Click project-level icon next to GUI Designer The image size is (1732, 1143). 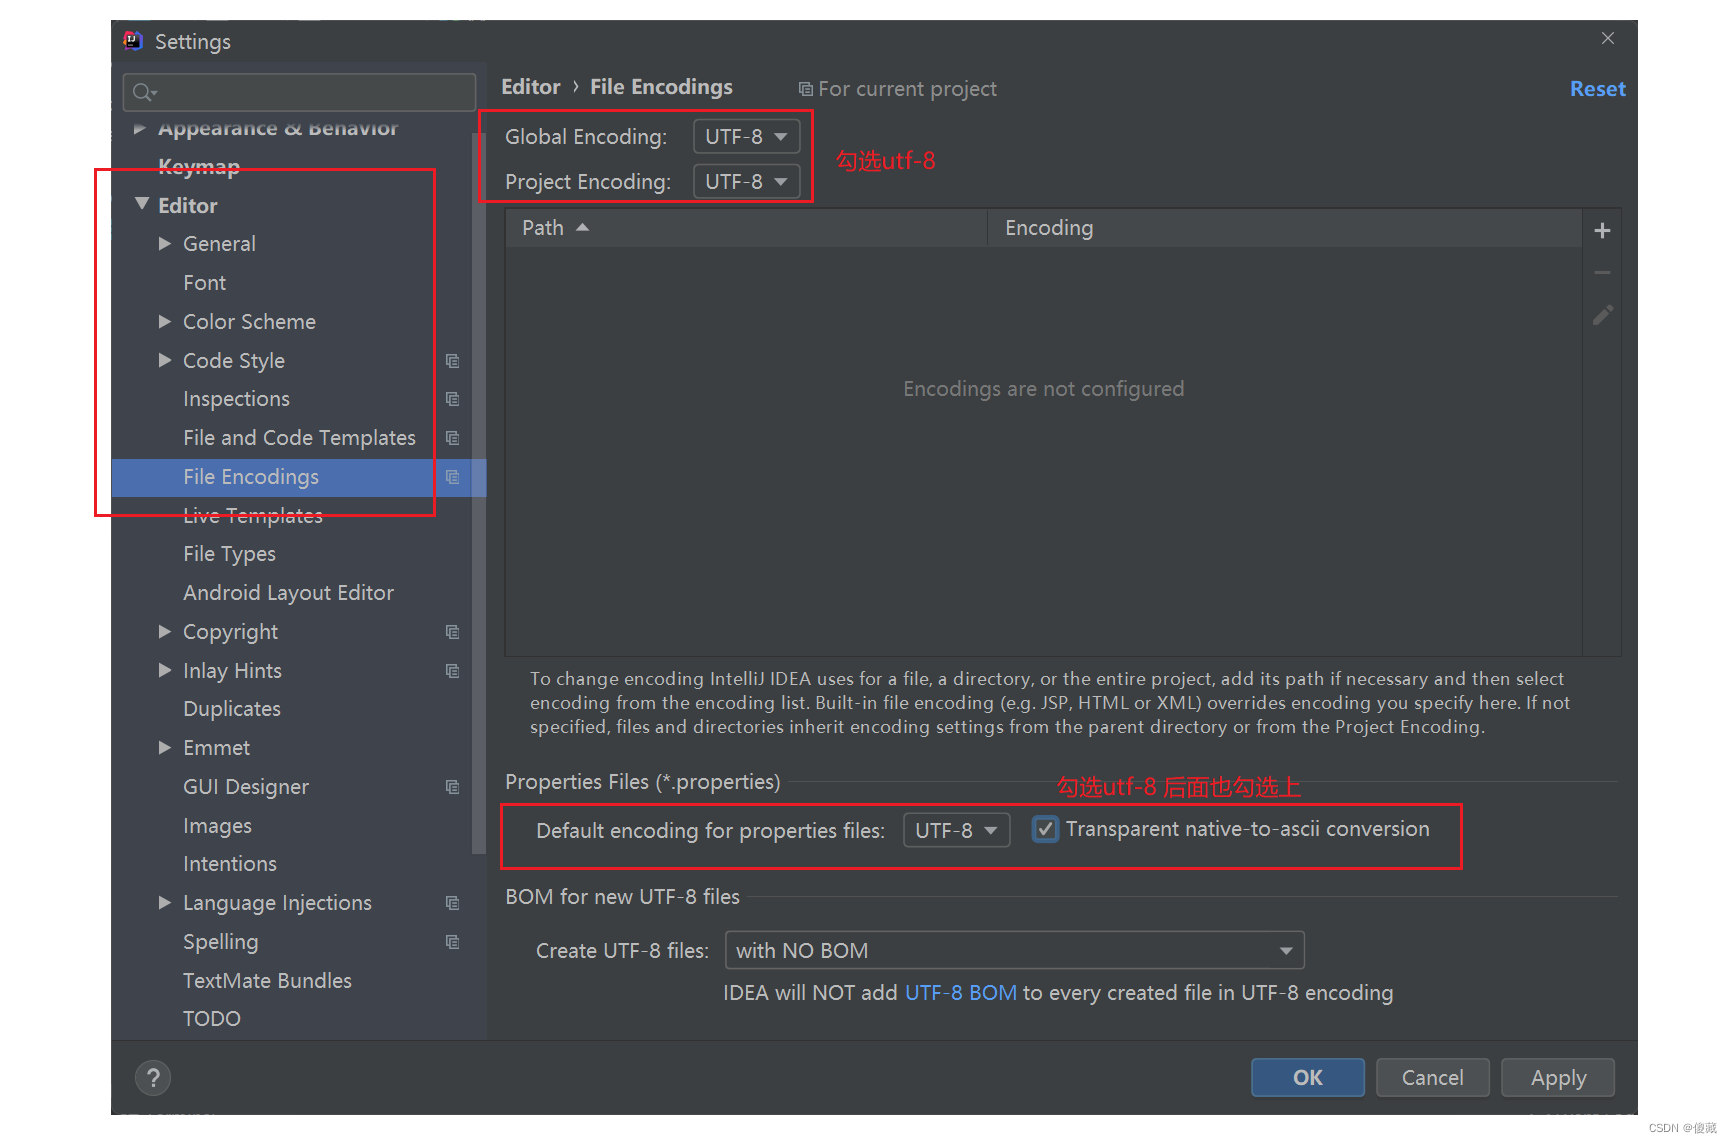pos(452,787)
